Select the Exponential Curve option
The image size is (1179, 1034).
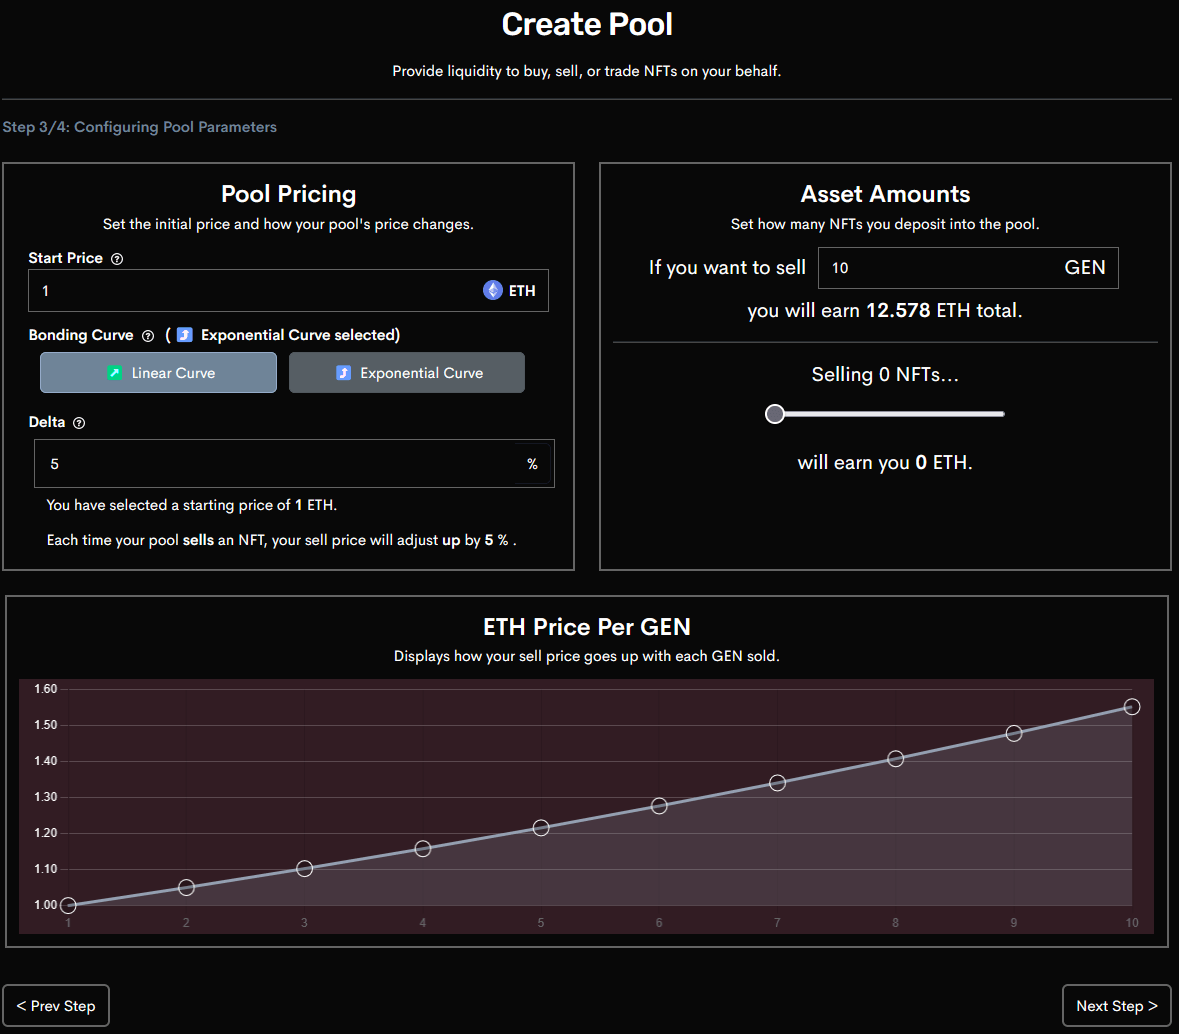407,373
